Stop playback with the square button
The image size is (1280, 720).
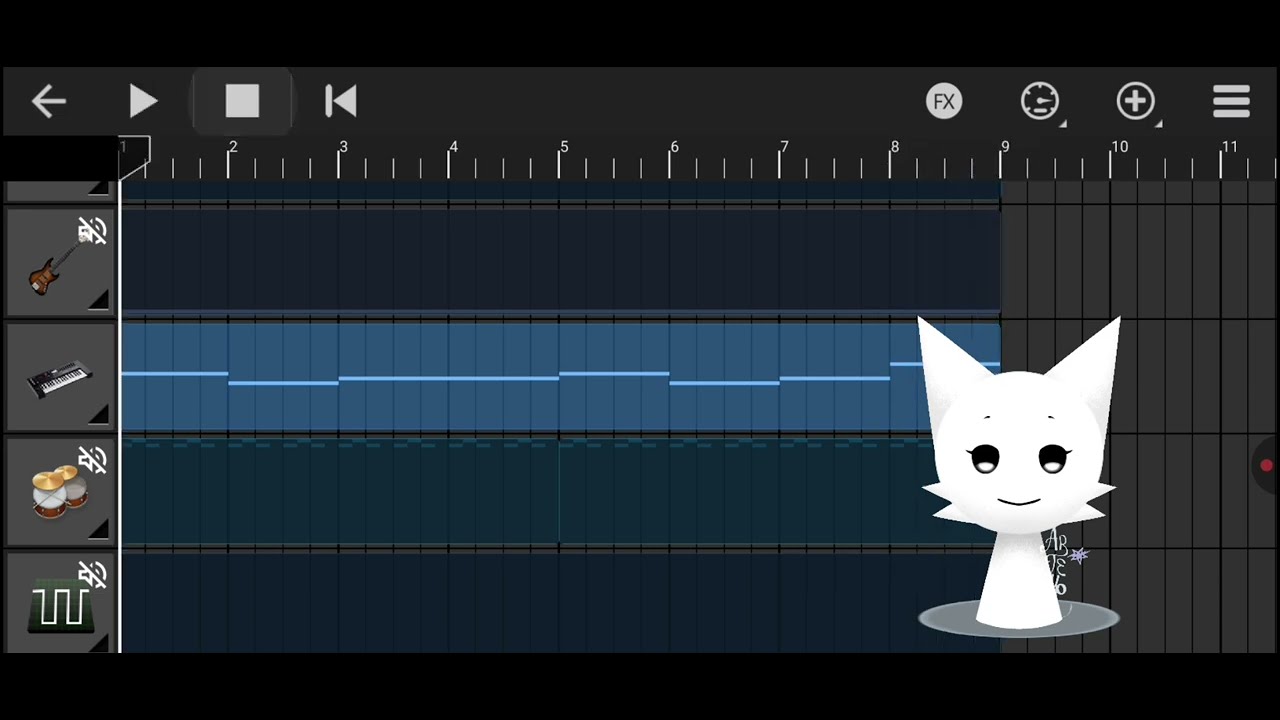click(x=242, y=101)
